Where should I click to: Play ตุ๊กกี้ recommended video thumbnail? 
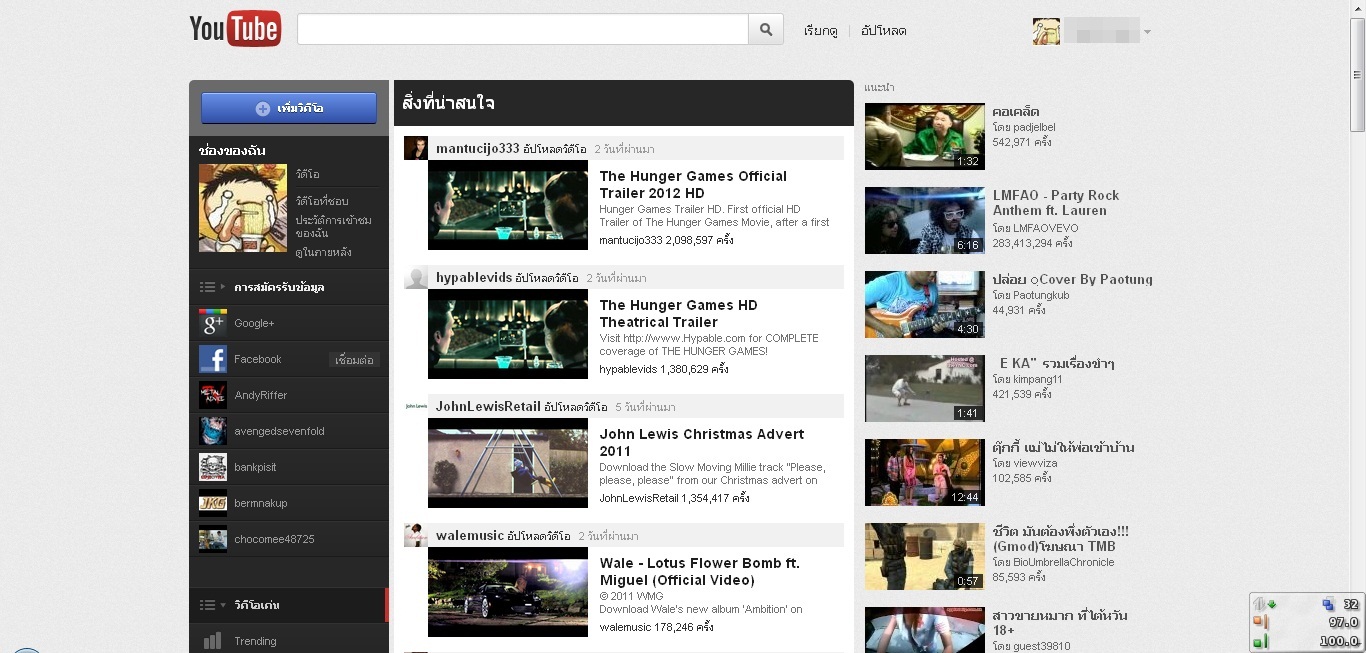925,473
